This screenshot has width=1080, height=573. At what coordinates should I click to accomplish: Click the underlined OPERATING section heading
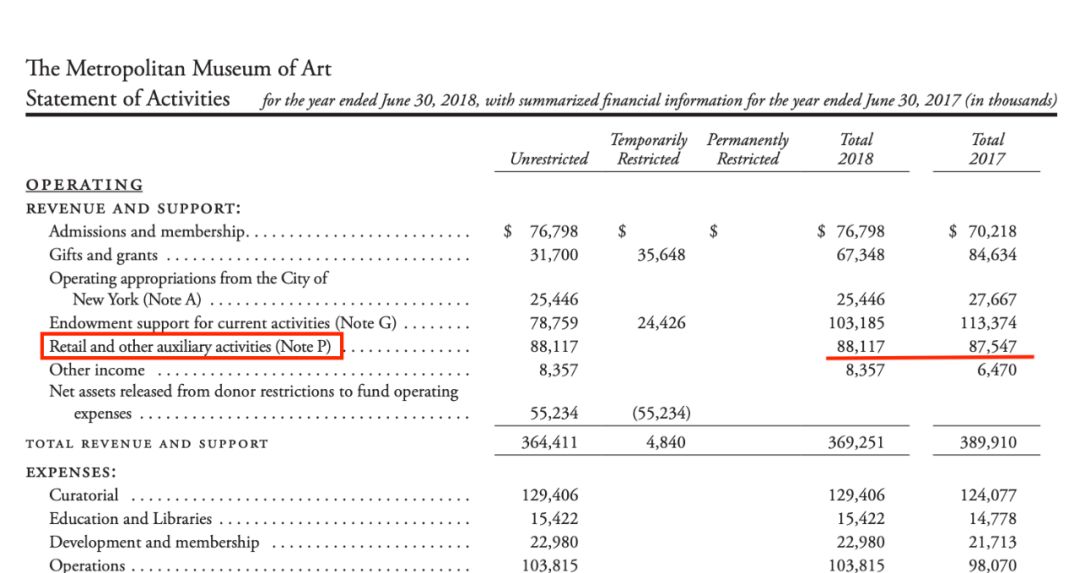pos(84,185)
